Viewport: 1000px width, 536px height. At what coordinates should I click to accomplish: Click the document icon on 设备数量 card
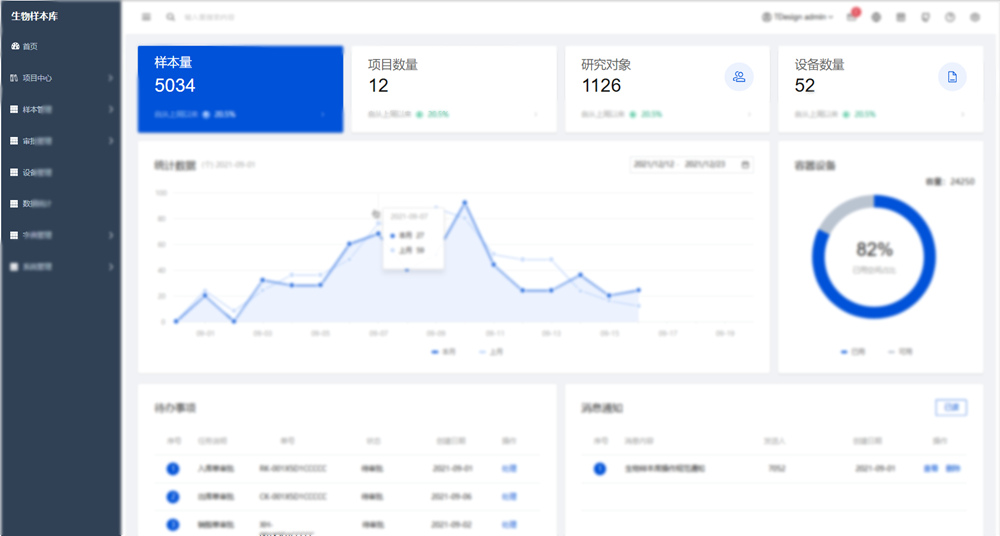952,77
